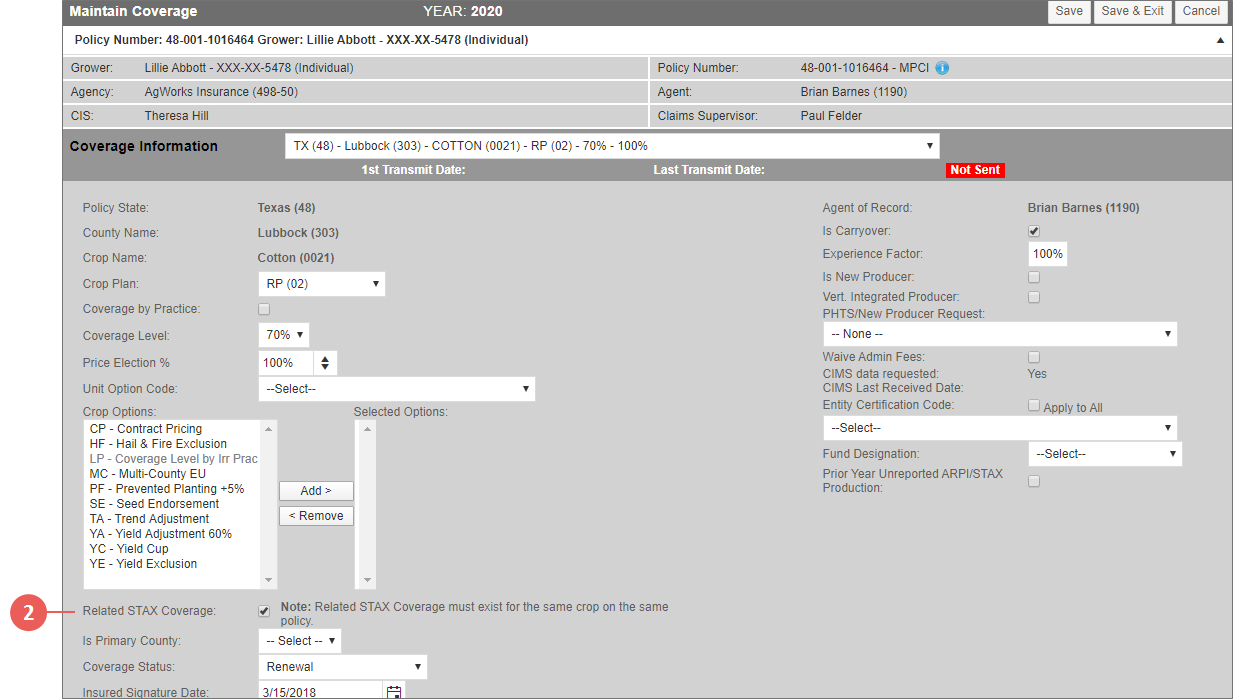Select HF - Hail & Fire Exclusion option
1233x699 pixels.
pos(158,444)
